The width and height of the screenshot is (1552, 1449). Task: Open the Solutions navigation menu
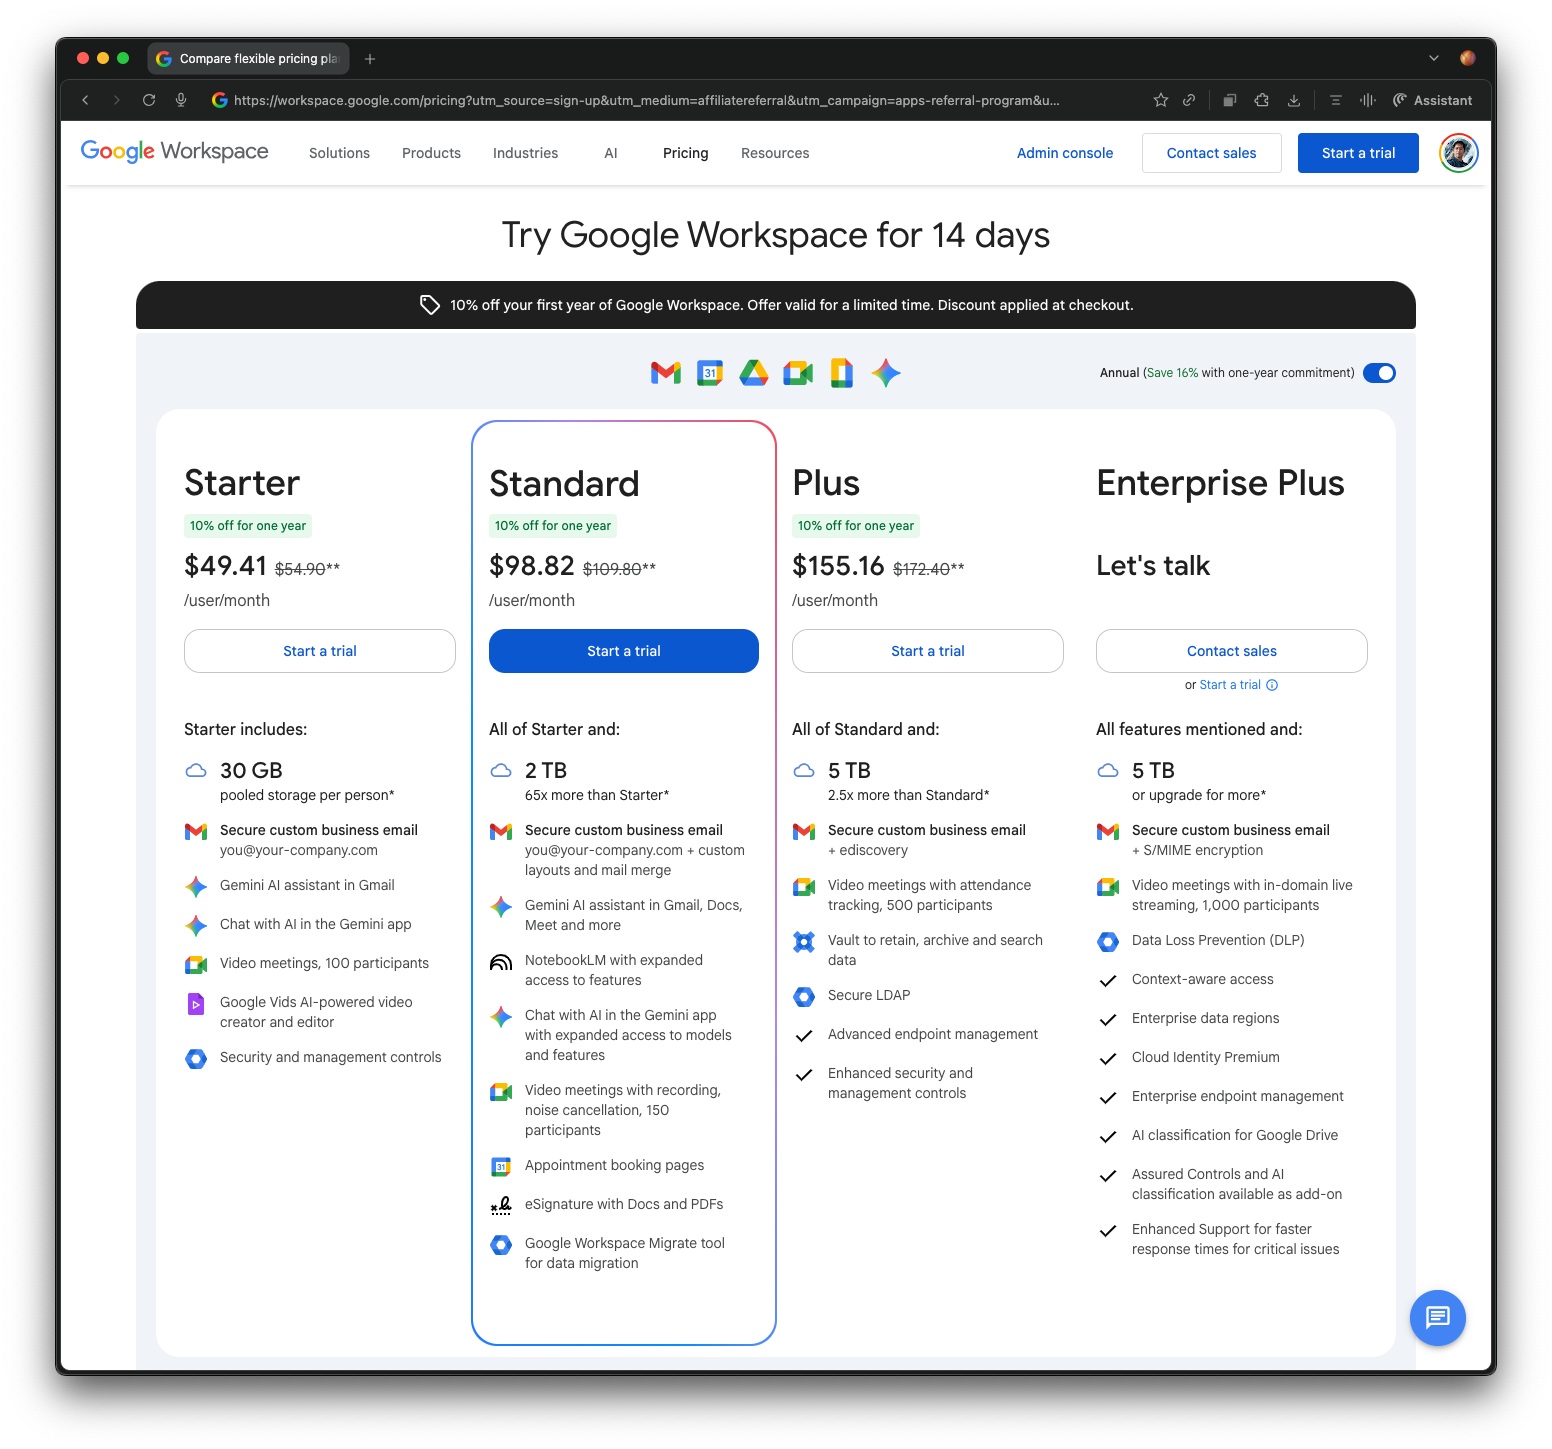click(x=339, y=153)
